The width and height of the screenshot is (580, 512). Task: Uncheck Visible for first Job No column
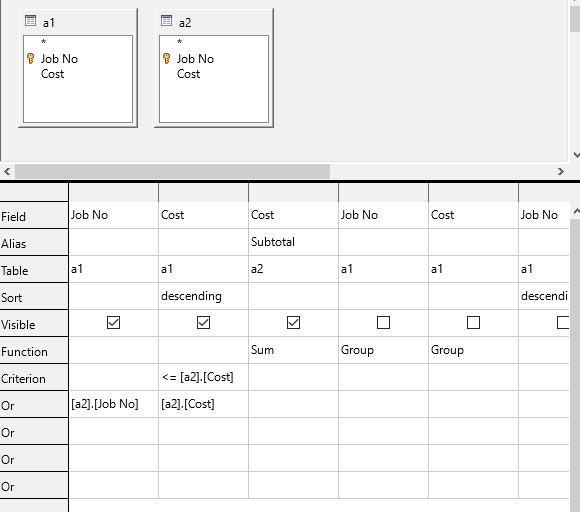point(113,323)
